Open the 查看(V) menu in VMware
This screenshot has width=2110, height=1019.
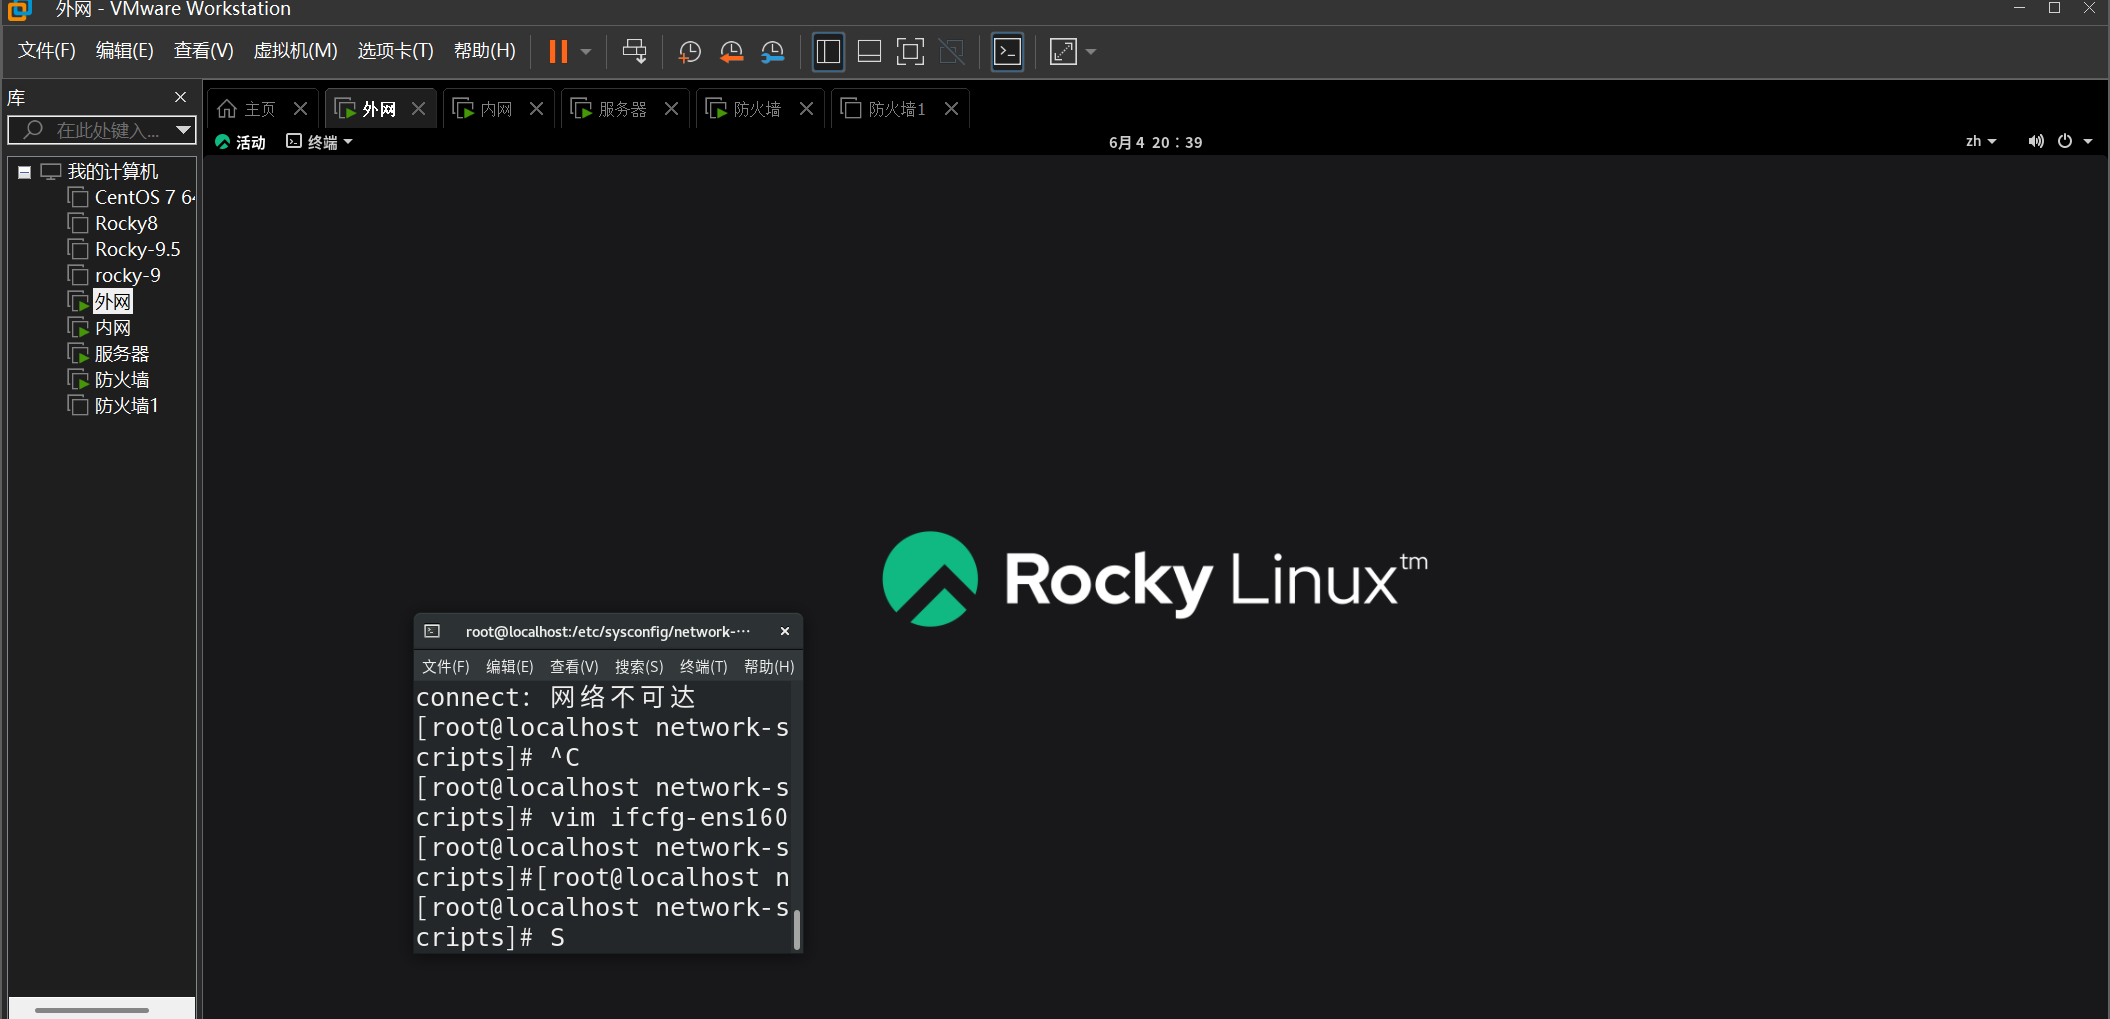click(203, 50)
